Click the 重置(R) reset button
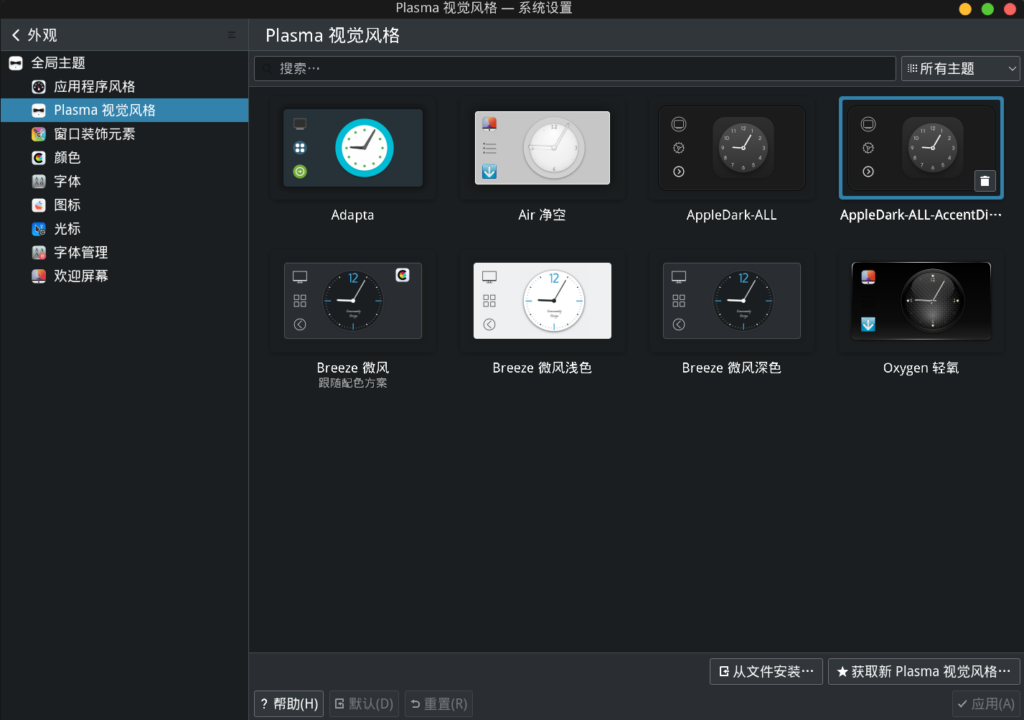 439,704
